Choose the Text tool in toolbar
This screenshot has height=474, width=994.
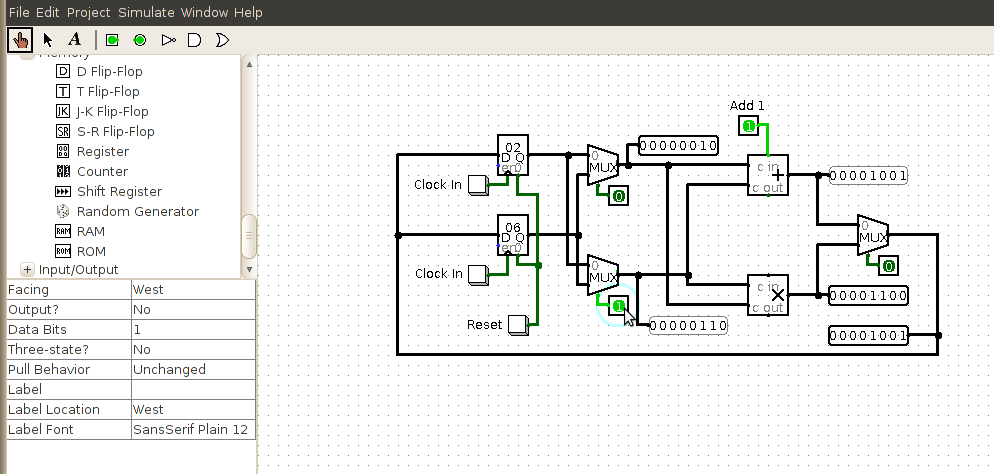(x=74, y=40)
